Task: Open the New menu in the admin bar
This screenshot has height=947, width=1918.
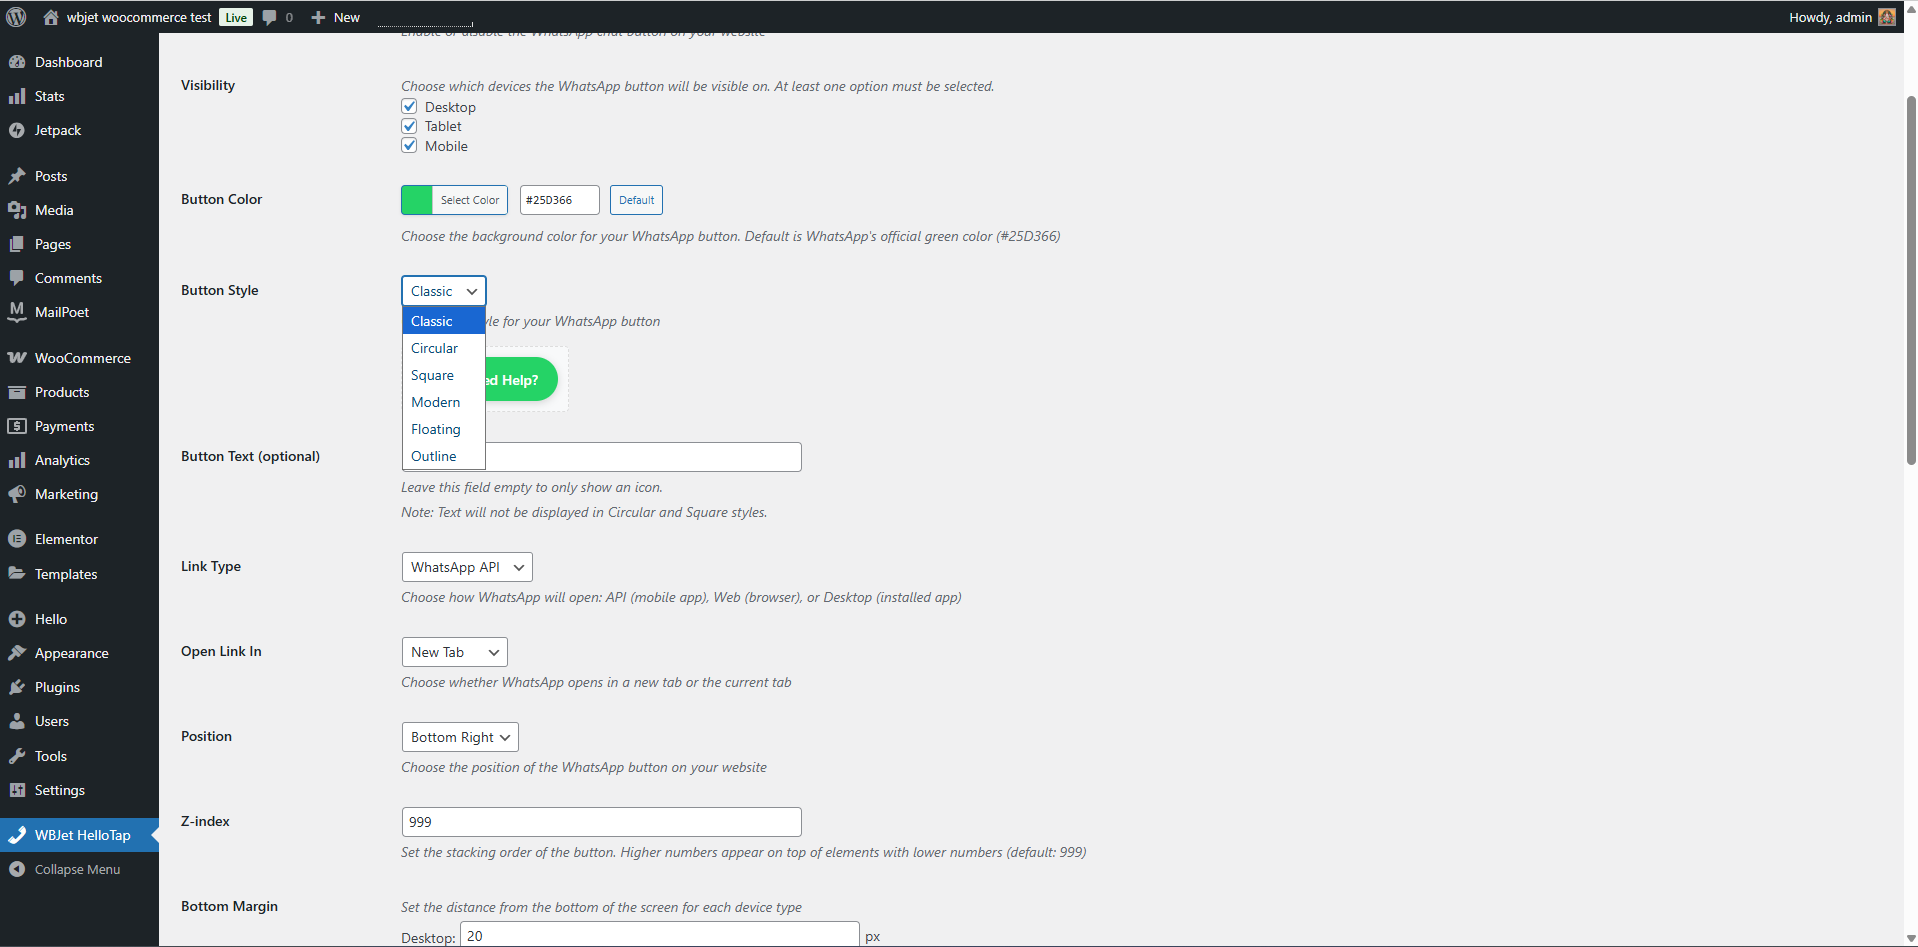Action: pyautogui.click(x=334, y=17)
